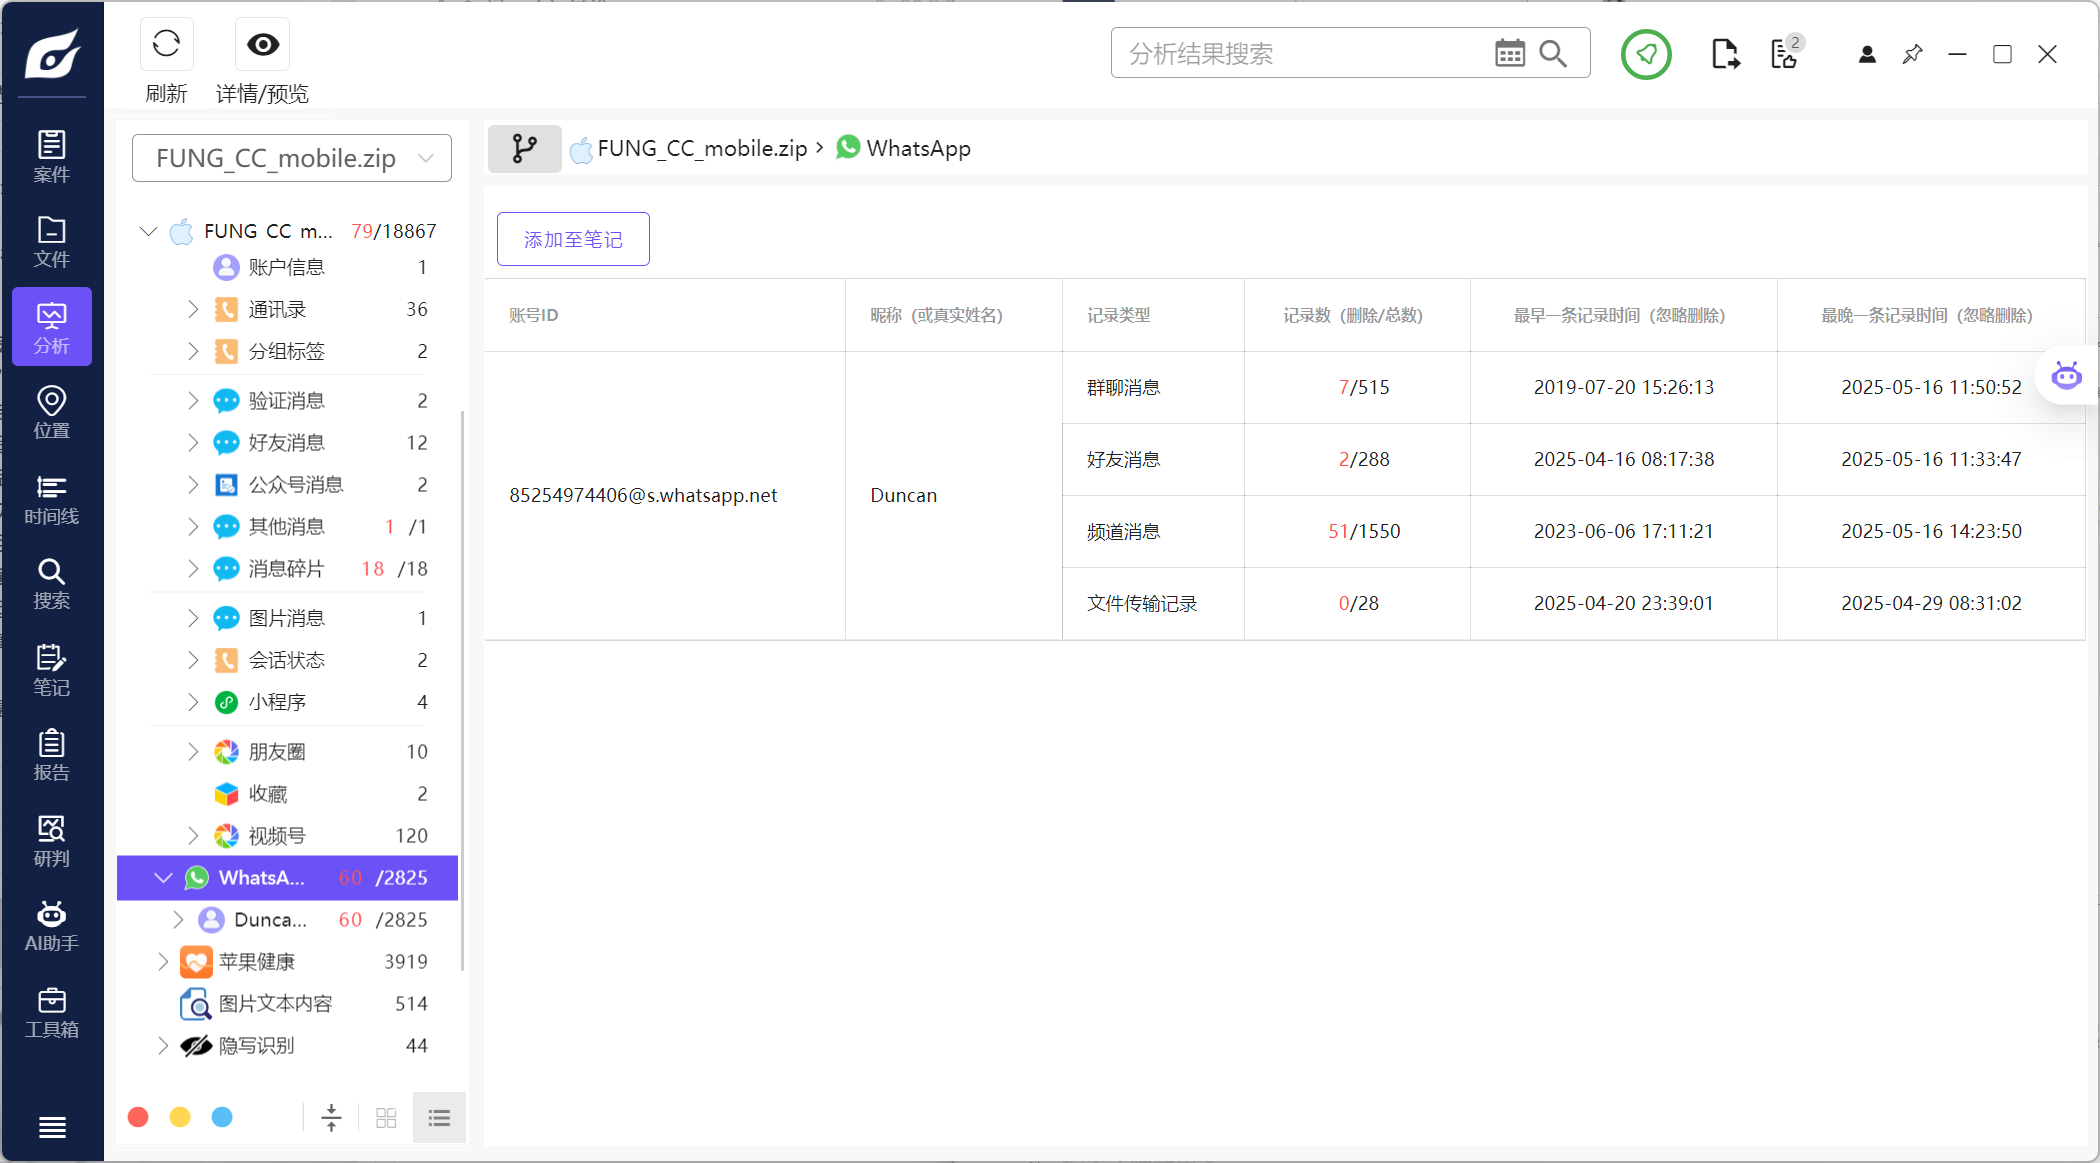
Task: Switch to list view toggle
Action: pos(439,1118)
